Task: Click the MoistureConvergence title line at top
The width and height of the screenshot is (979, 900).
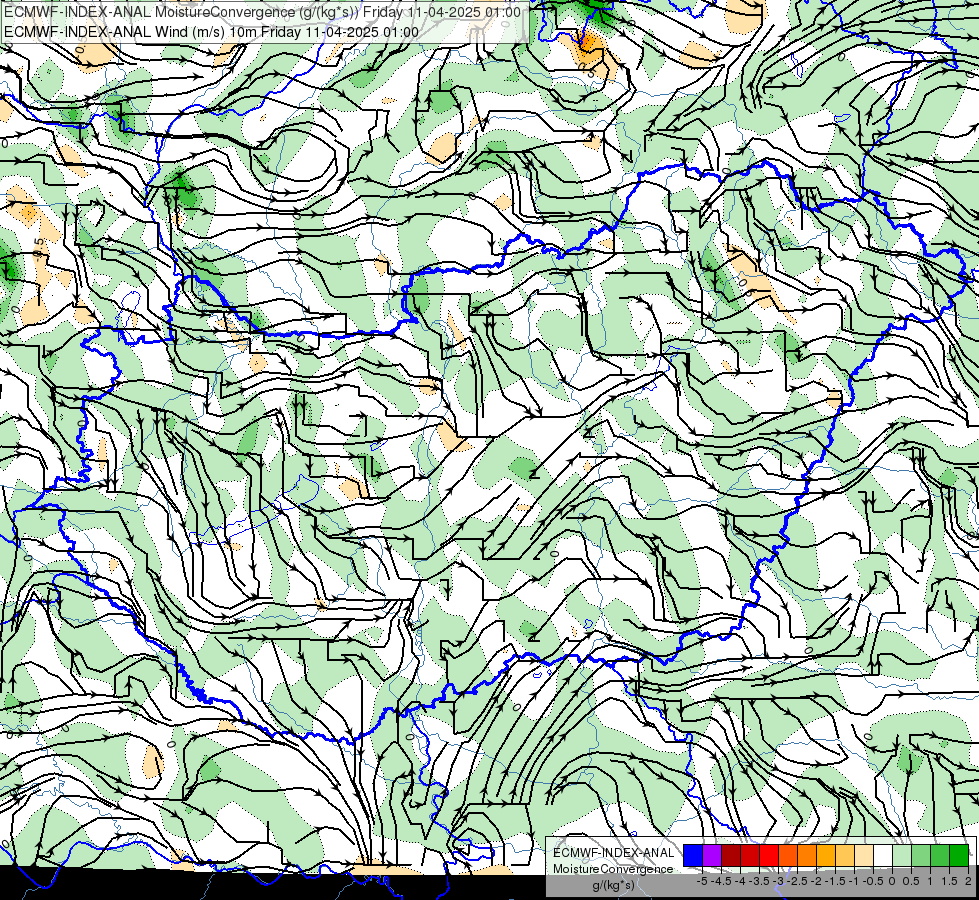Action: click(262, 12)
